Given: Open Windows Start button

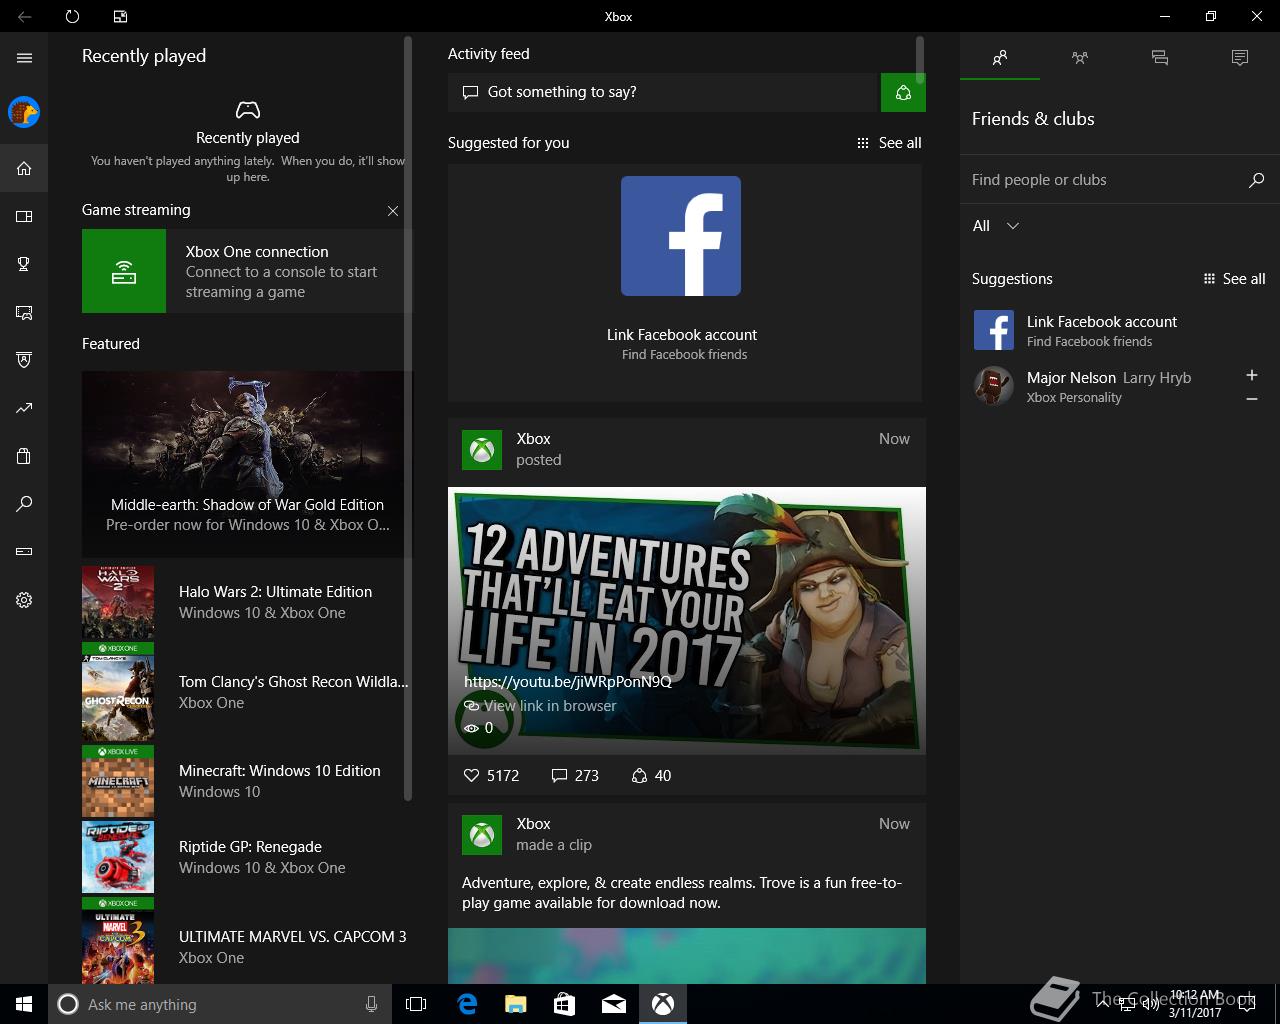Looking at the screenshot, I should [24, 1004].
